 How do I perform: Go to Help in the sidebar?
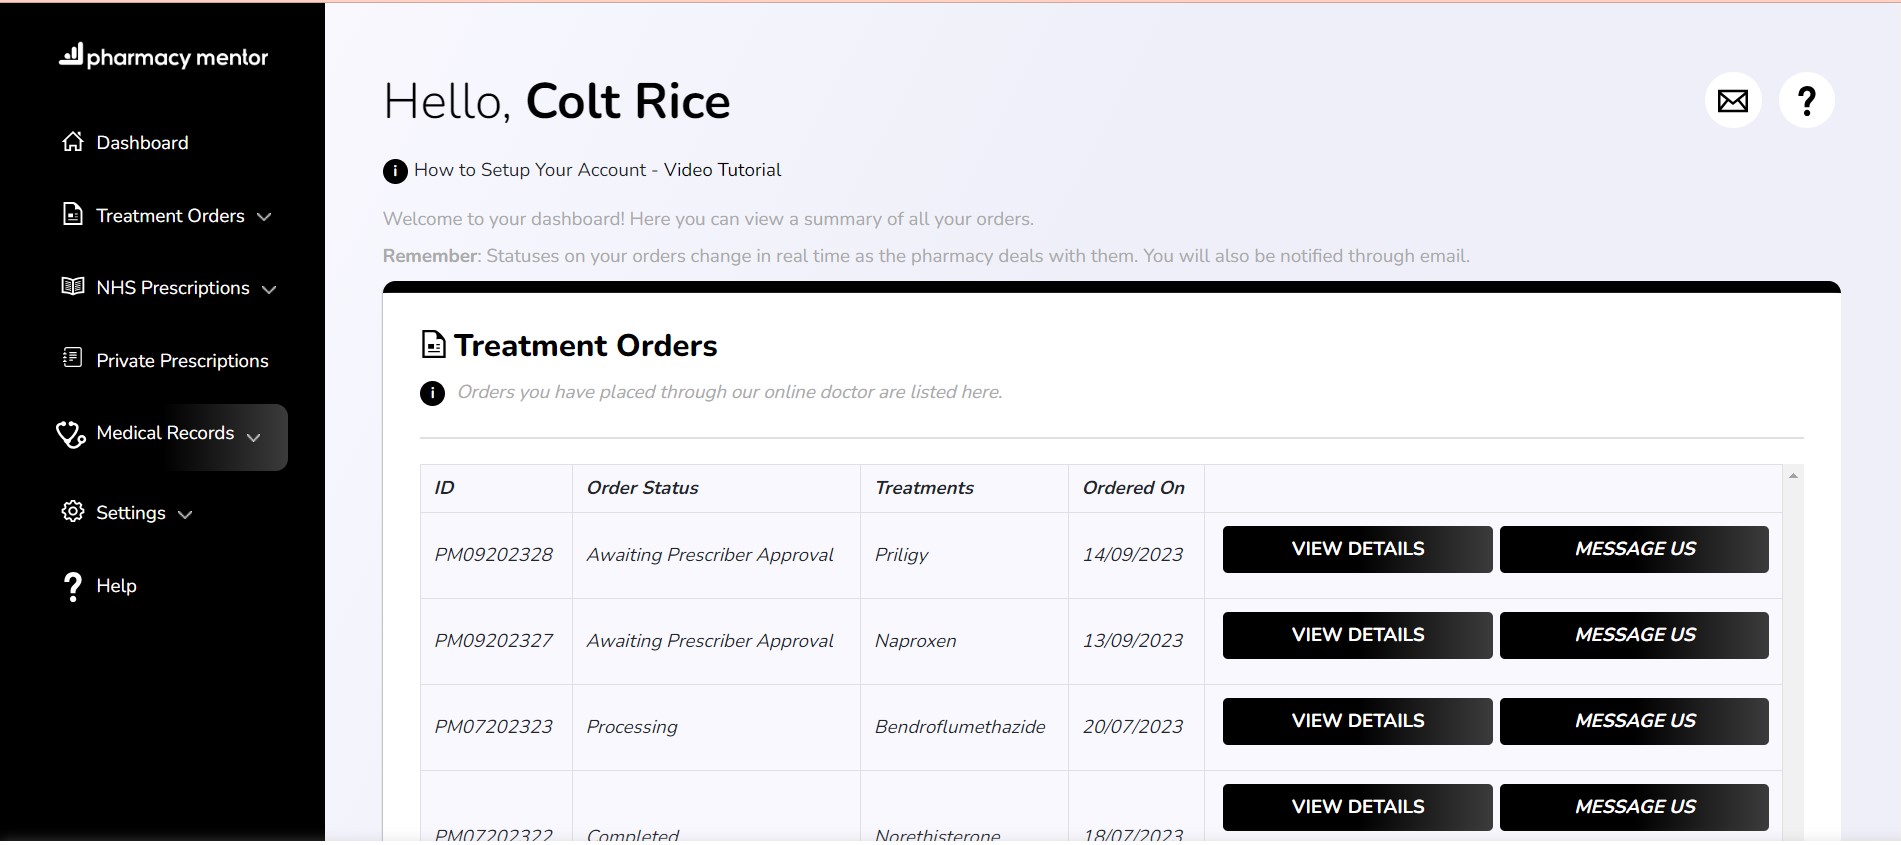coord(116,586)
